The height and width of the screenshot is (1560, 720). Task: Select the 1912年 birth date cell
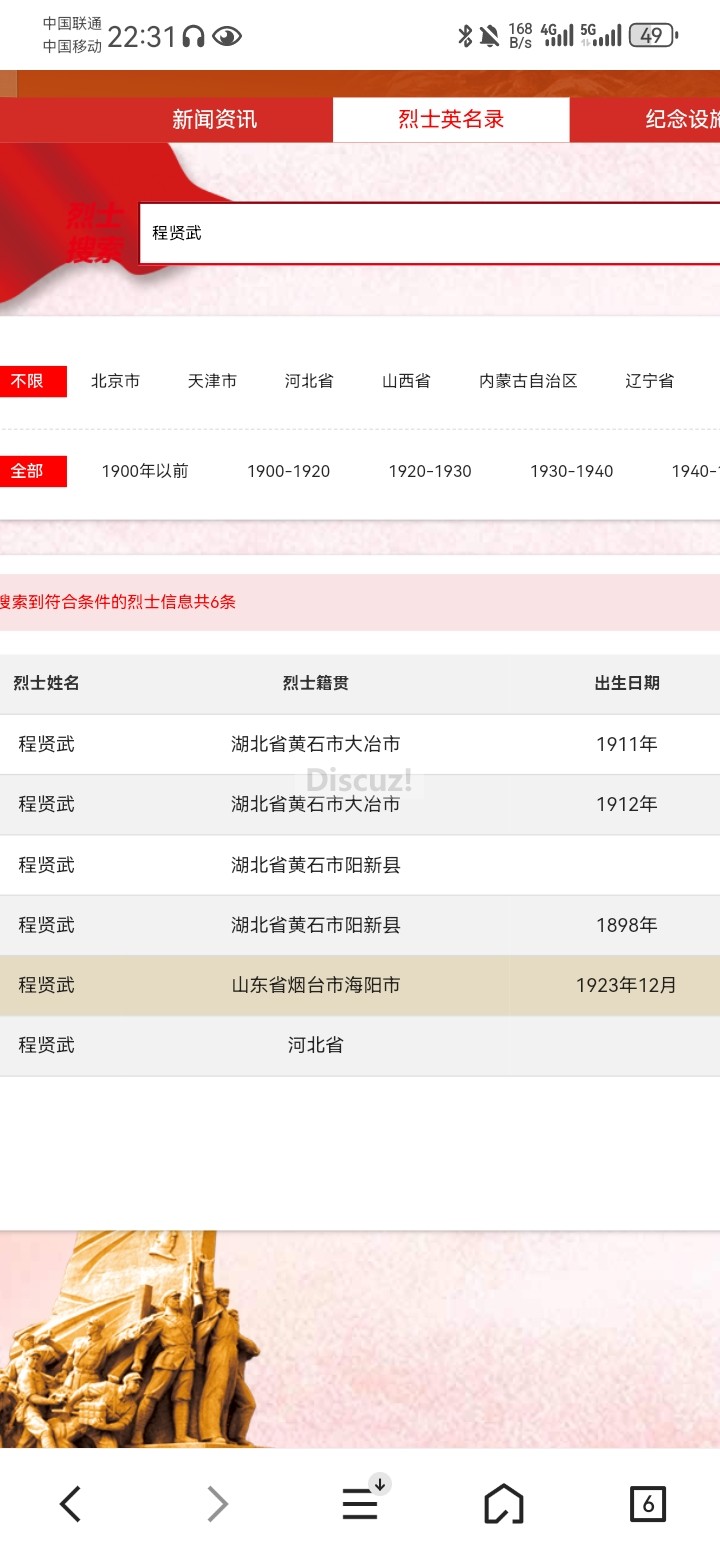click(x=626, y=804)
